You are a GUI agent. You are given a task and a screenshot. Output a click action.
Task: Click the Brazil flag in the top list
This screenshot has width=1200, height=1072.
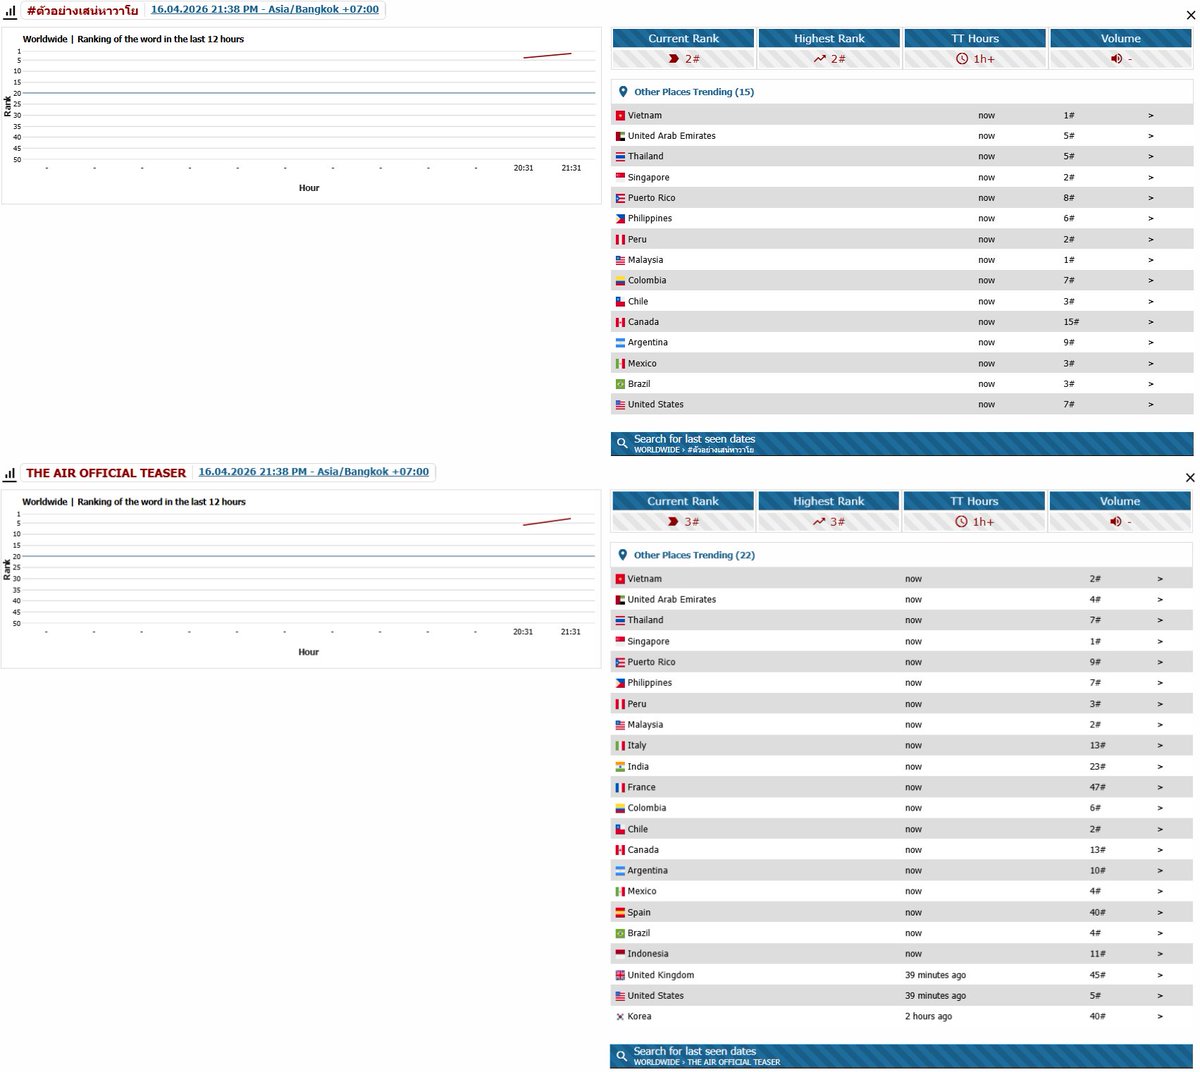(x=620, y=384)
